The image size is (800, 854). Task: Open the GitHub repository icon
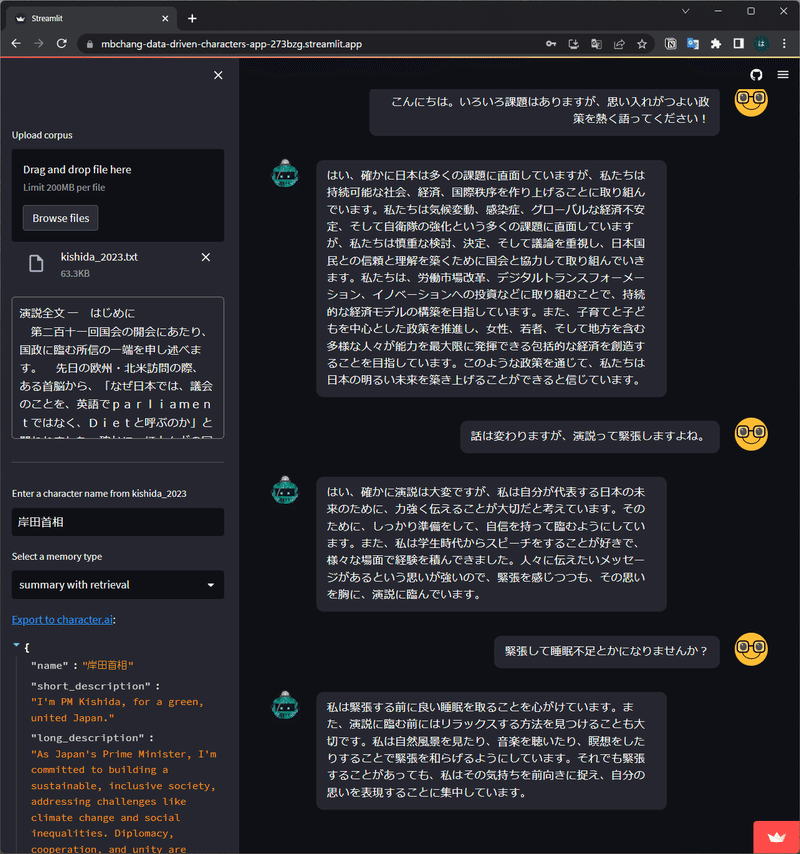pyautogui.click(x=757, y=74)
